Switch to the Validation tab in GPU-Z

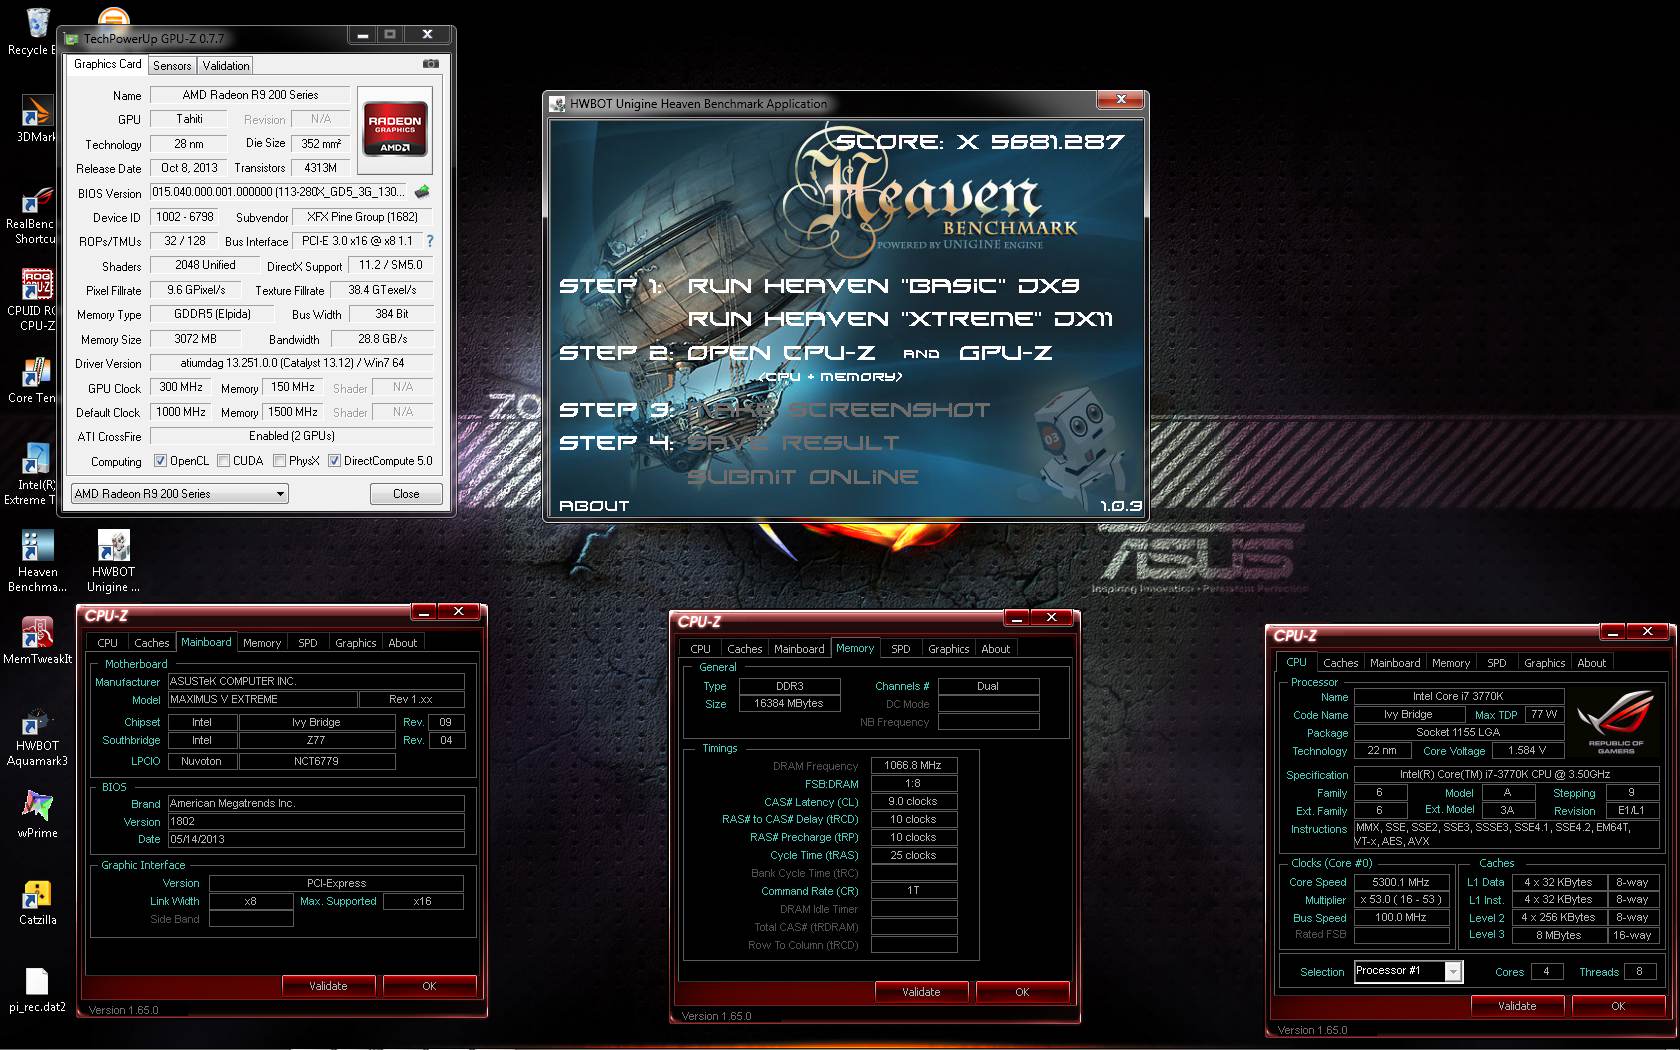pos(226,65)
